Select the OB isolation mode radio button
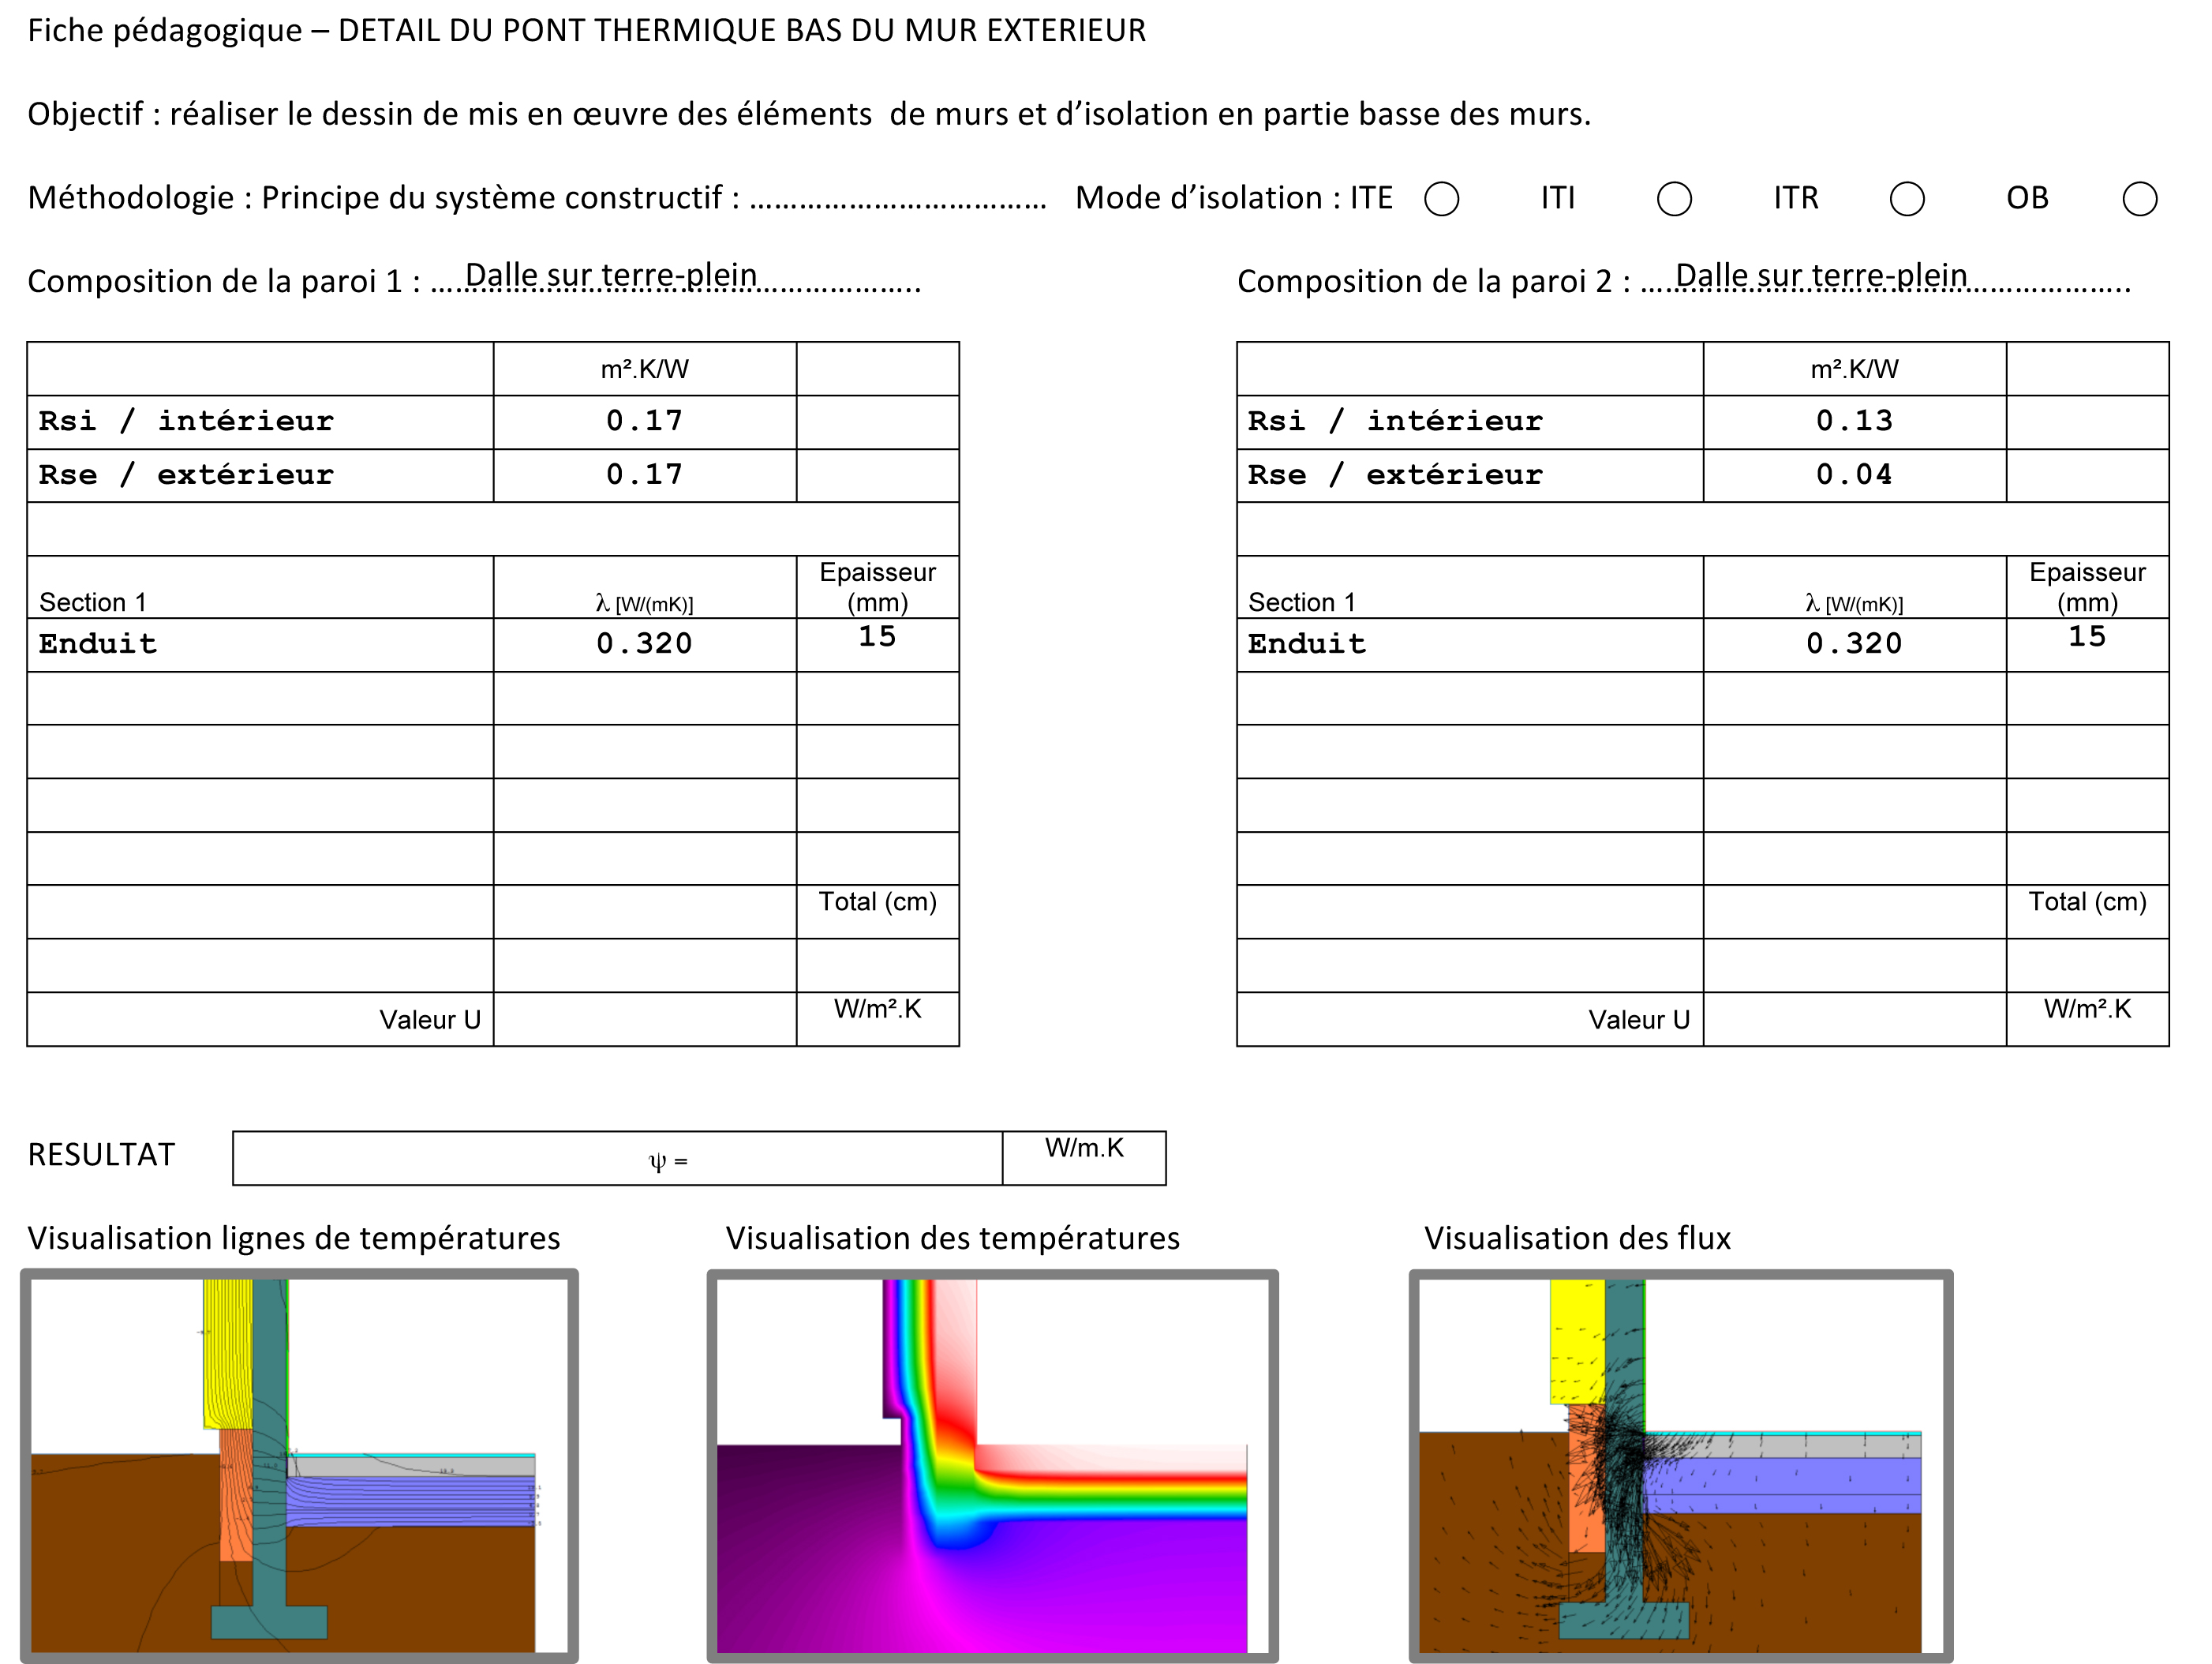2212x1664 pixels. (2140, 199)
